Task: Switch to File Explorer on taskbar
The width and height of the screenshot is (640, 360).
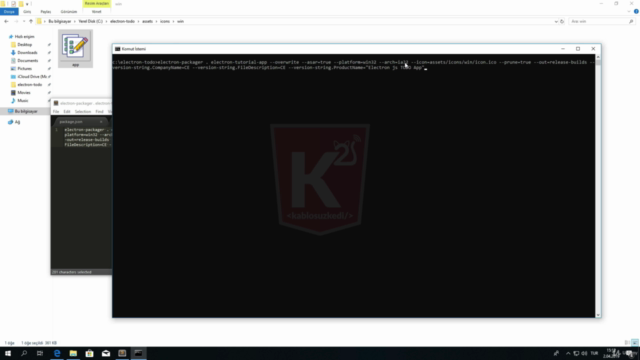Action: pos(73,353)
